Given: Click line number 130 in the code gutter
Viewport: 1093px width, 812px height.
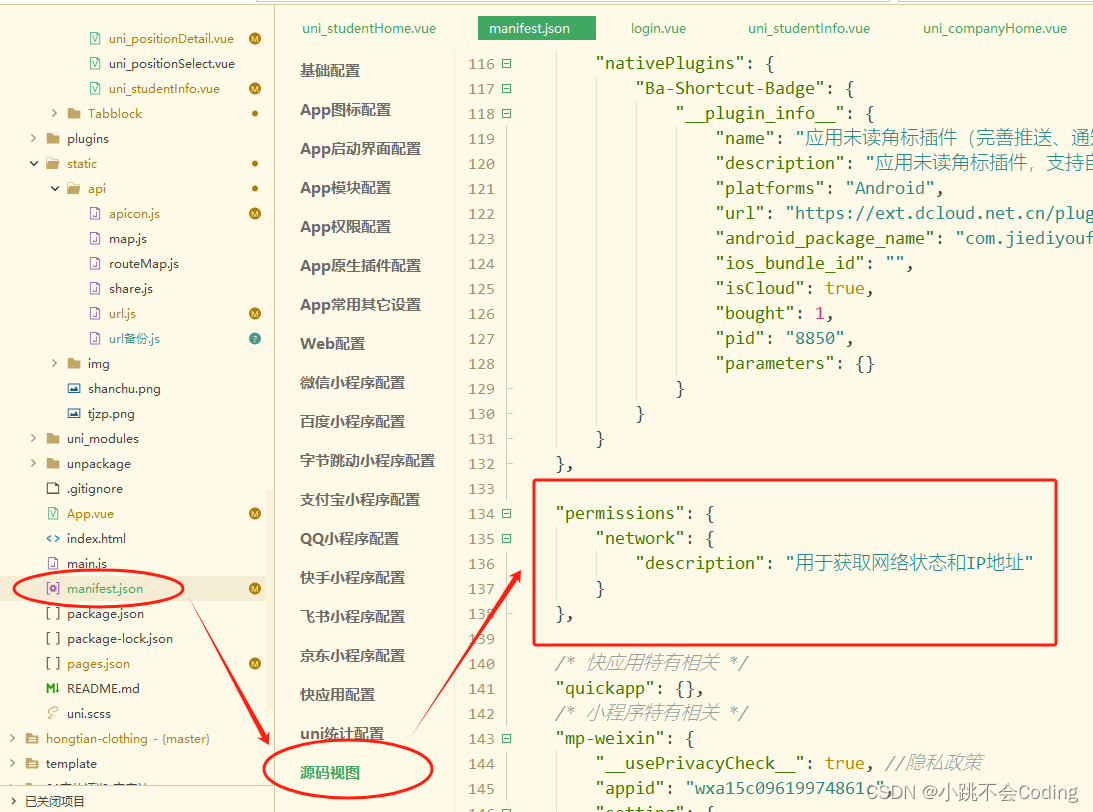Looking at the screenshot, I should click(481, 413).
